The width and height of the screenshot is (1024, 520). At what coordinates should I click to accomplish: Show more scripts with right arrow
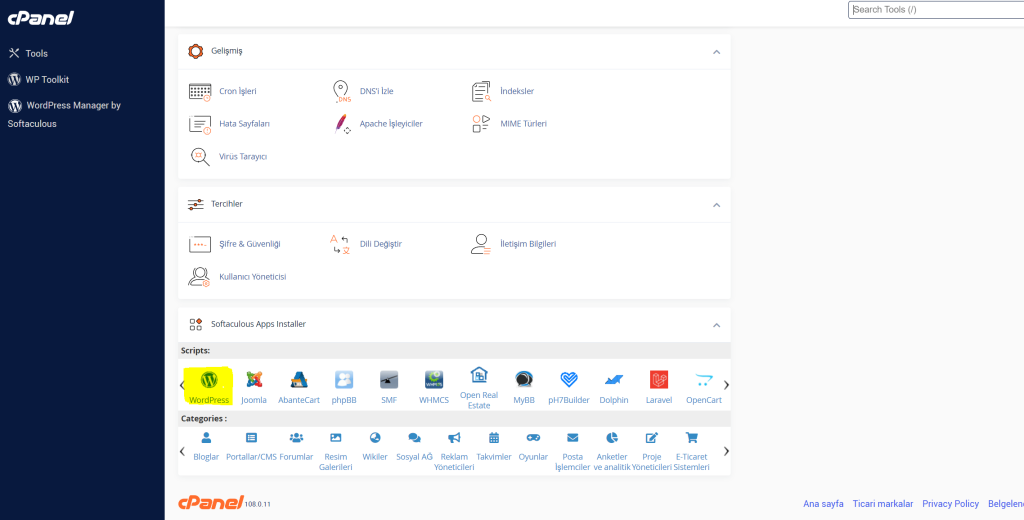(726, 385)
